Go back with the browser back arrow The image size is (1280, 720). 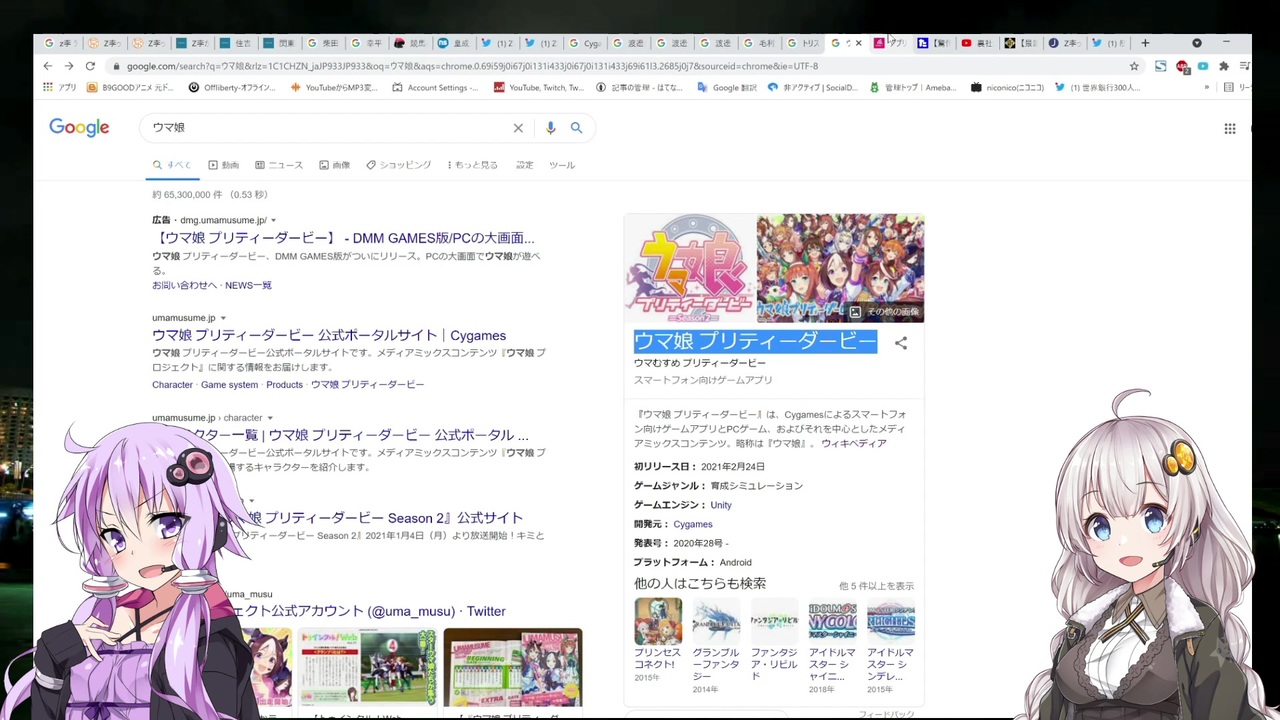(47, 66)
